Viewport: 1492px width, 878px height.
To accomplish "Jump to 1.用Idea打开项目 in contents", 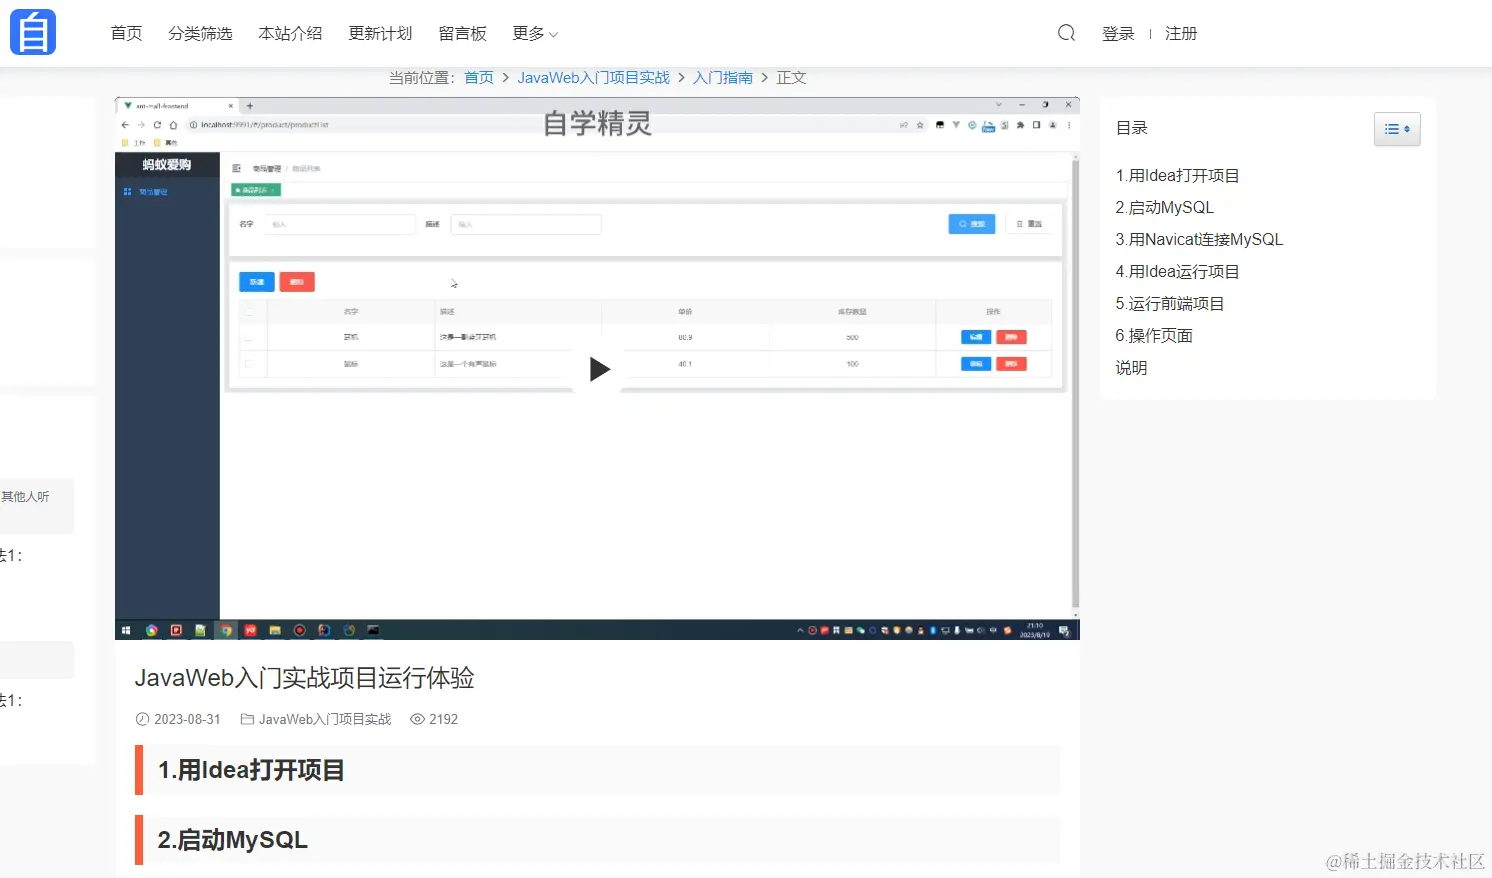I will click(x=1177, y=175).
